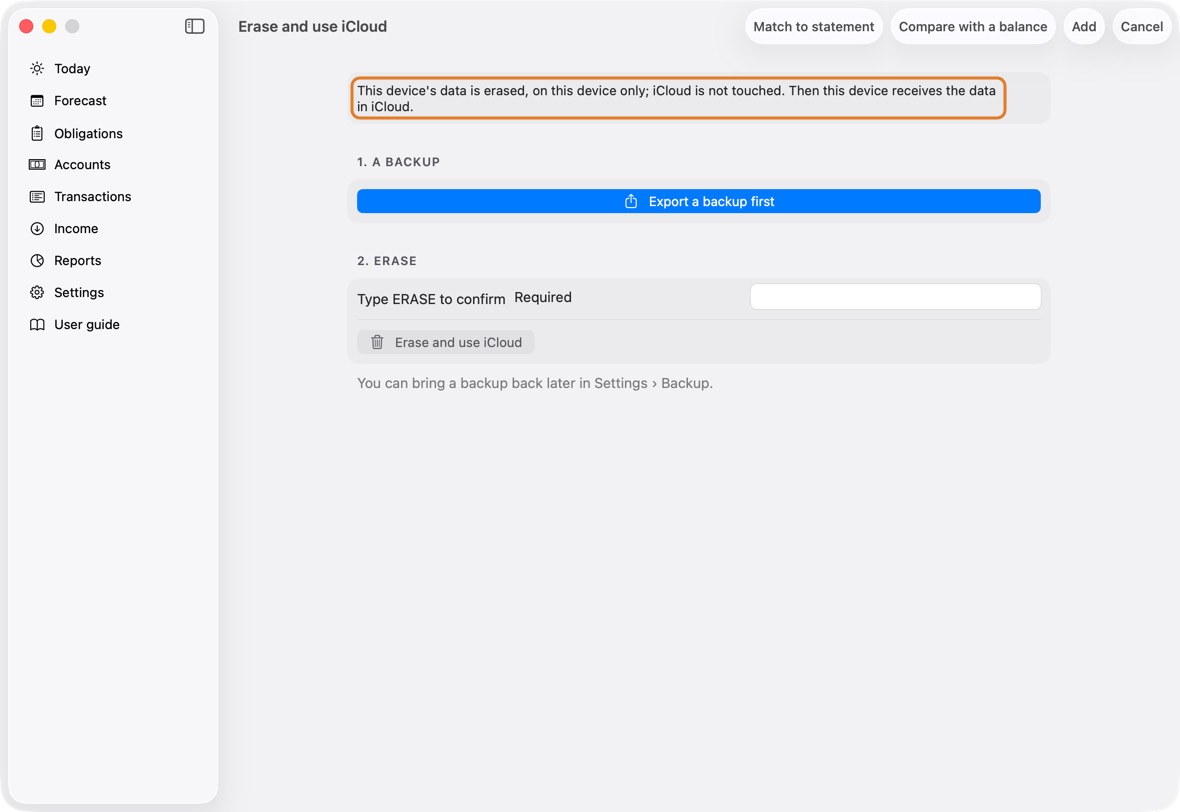
Task: Choose Compare with a balance
Action: [x=972, y=26]
